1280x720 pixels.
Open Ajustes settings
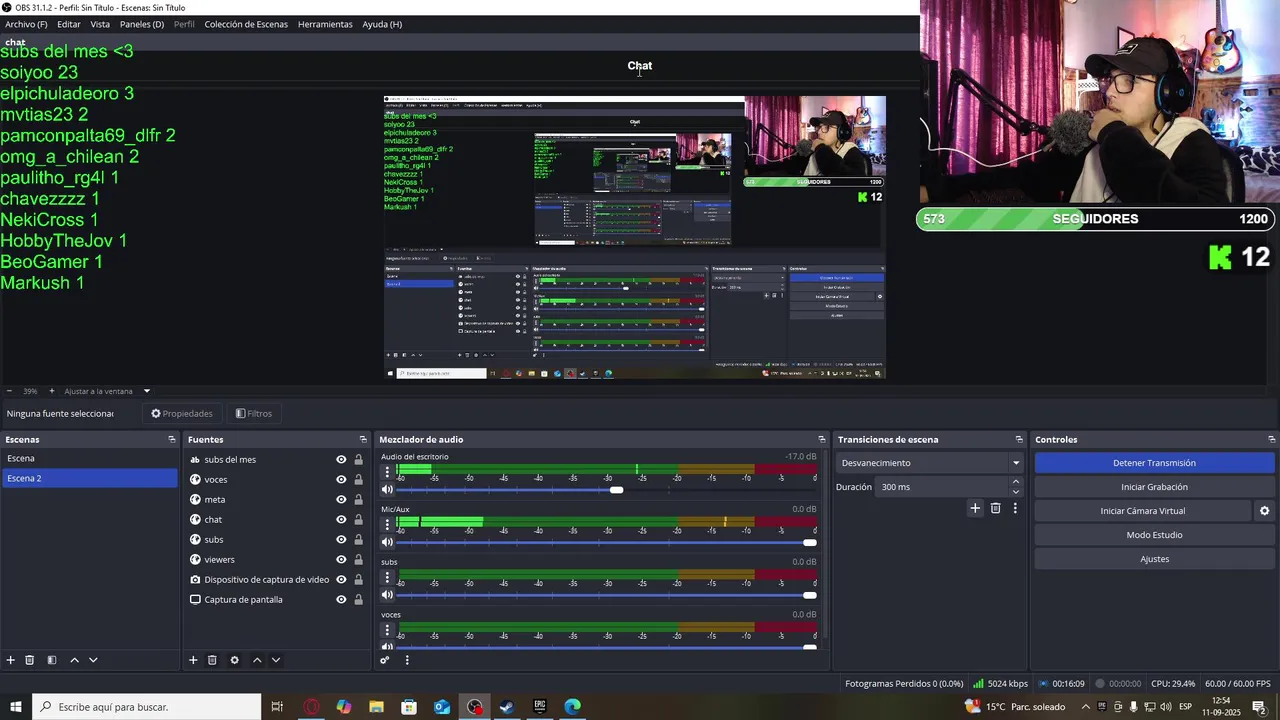[1154, 559]
